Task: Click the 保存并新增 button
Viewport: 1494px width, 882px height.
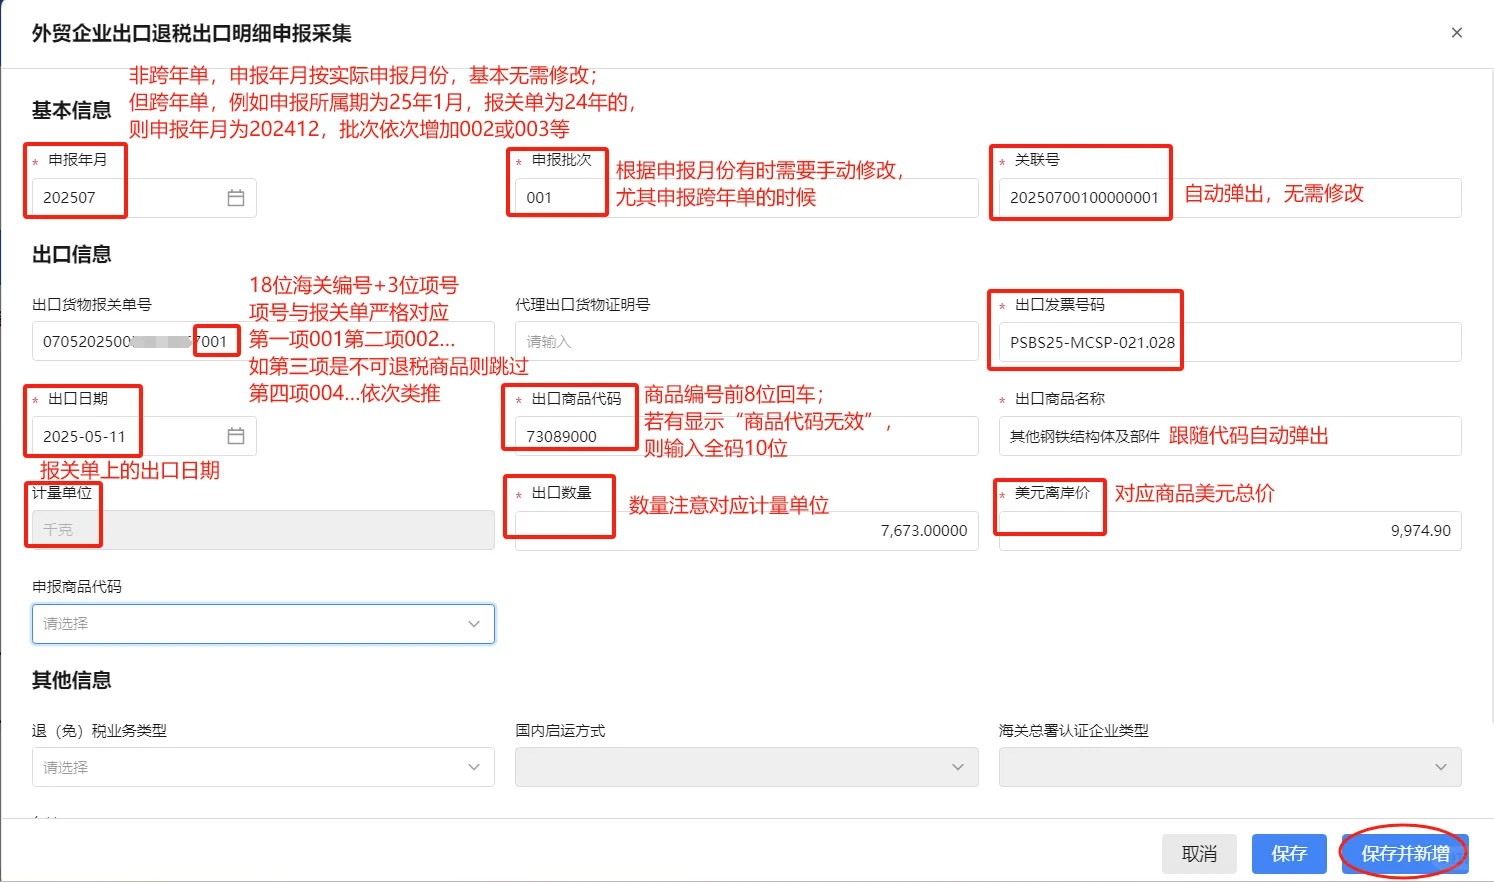Action: (1403, 853)
